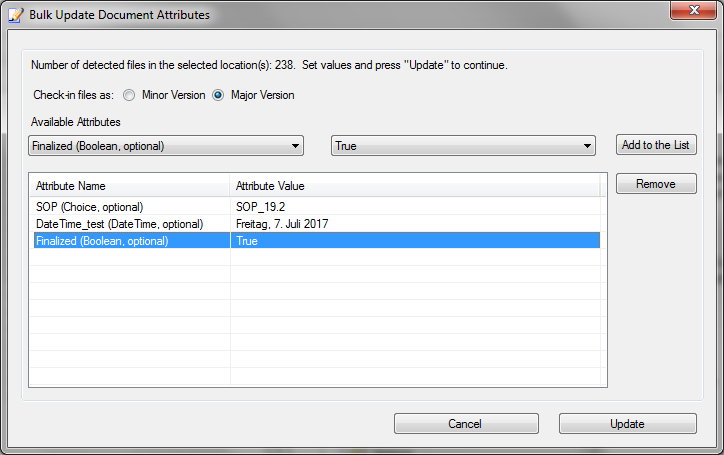Viewport: 724px width, 455px height.
Task: Click the Cancel button
Action: (466, 424)
